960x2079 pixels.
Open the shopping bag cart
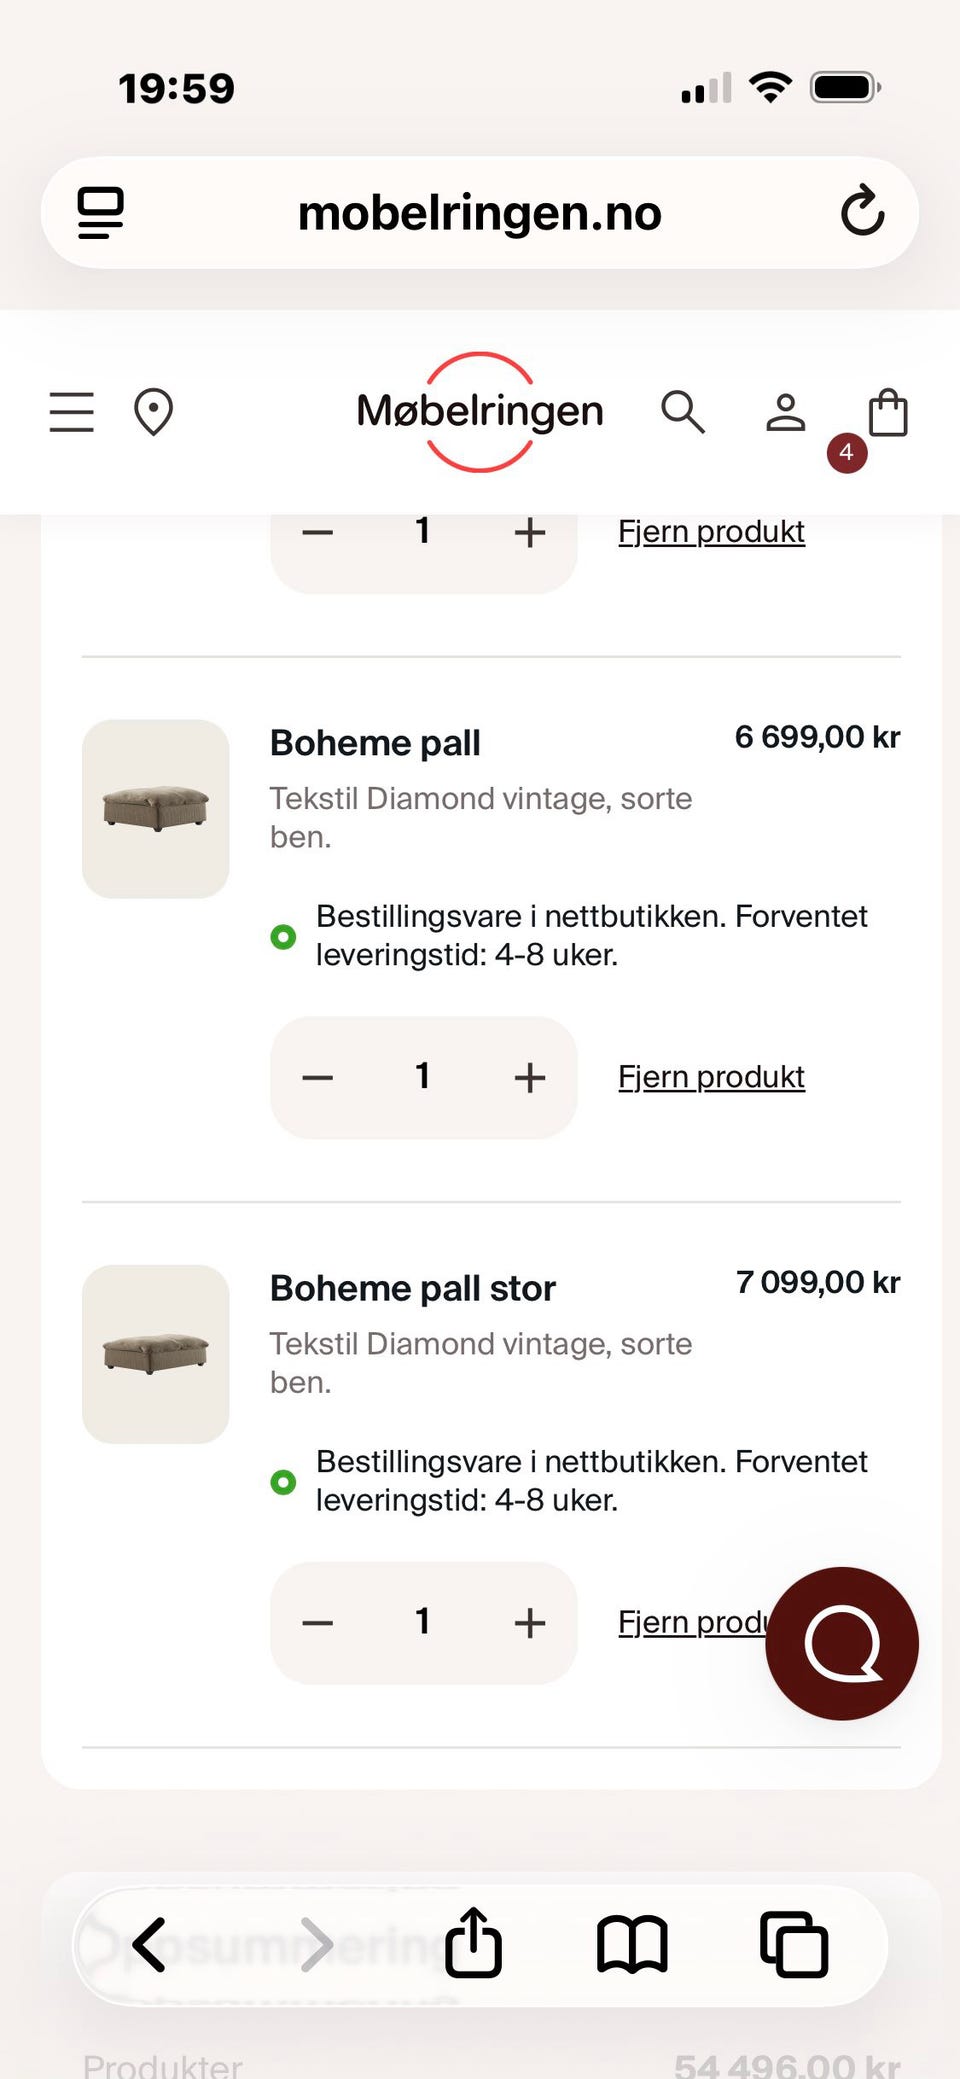887,414
